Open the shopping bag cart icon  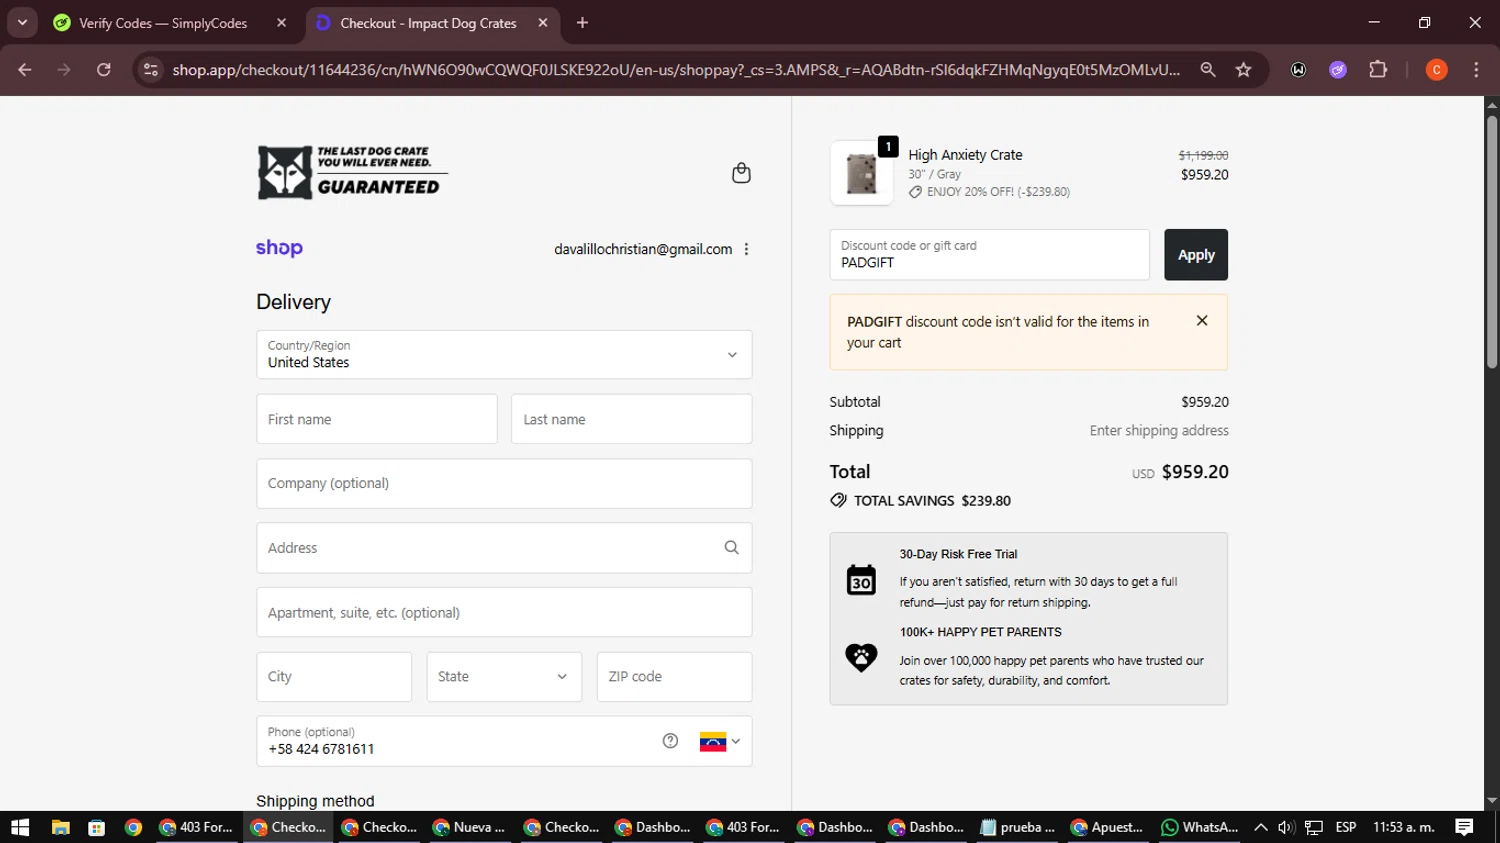pyautogui.click(x=741, y=173)
